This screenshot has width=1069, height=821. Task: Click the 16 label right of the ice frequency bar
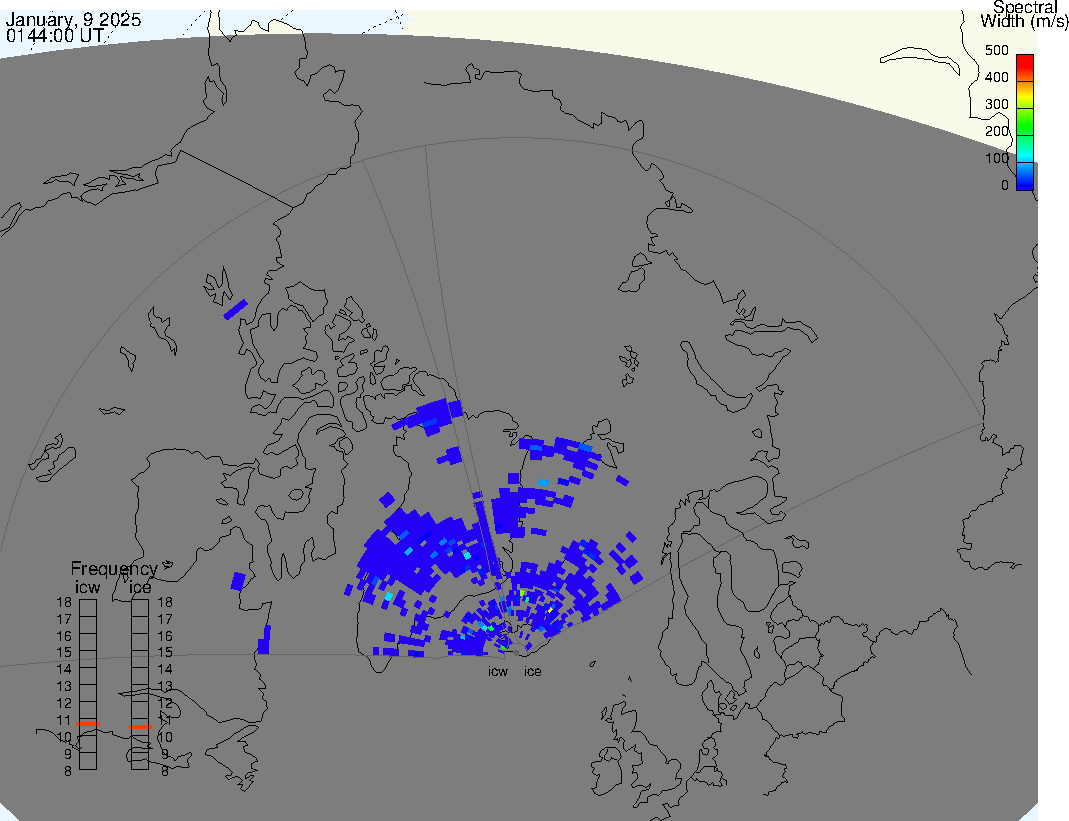165,636
